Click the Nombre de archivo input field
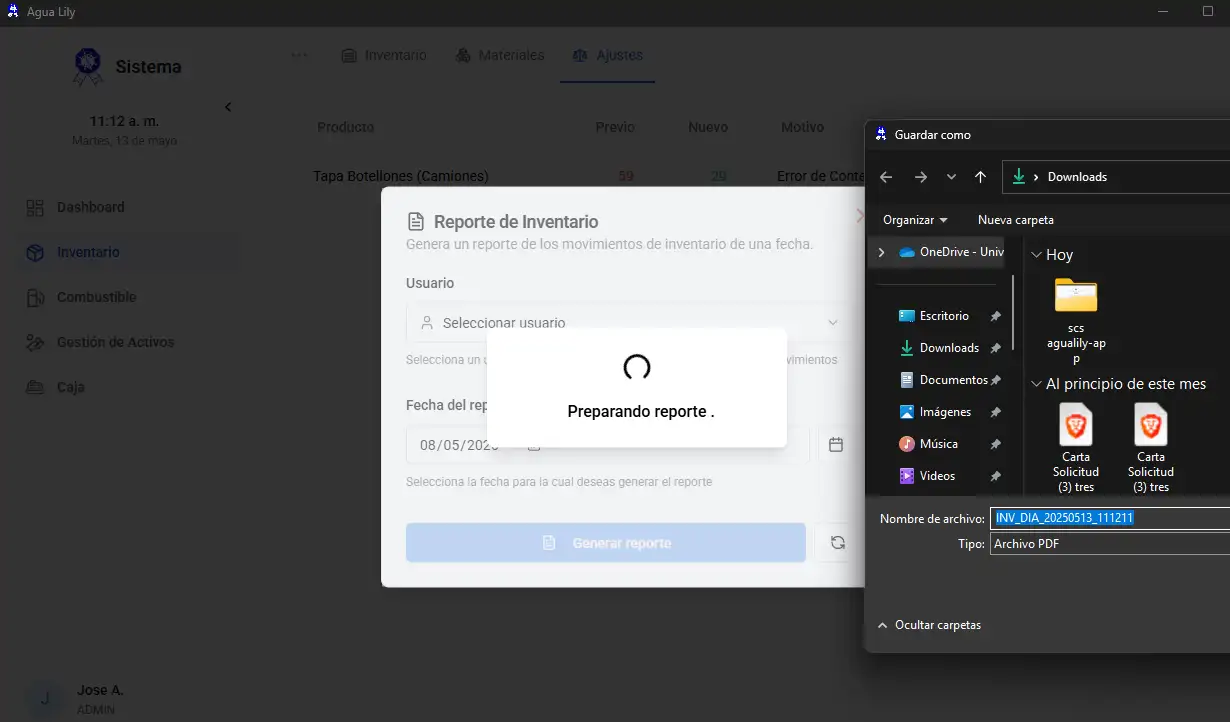The image size is (1230, 722). click(1108, 518)
